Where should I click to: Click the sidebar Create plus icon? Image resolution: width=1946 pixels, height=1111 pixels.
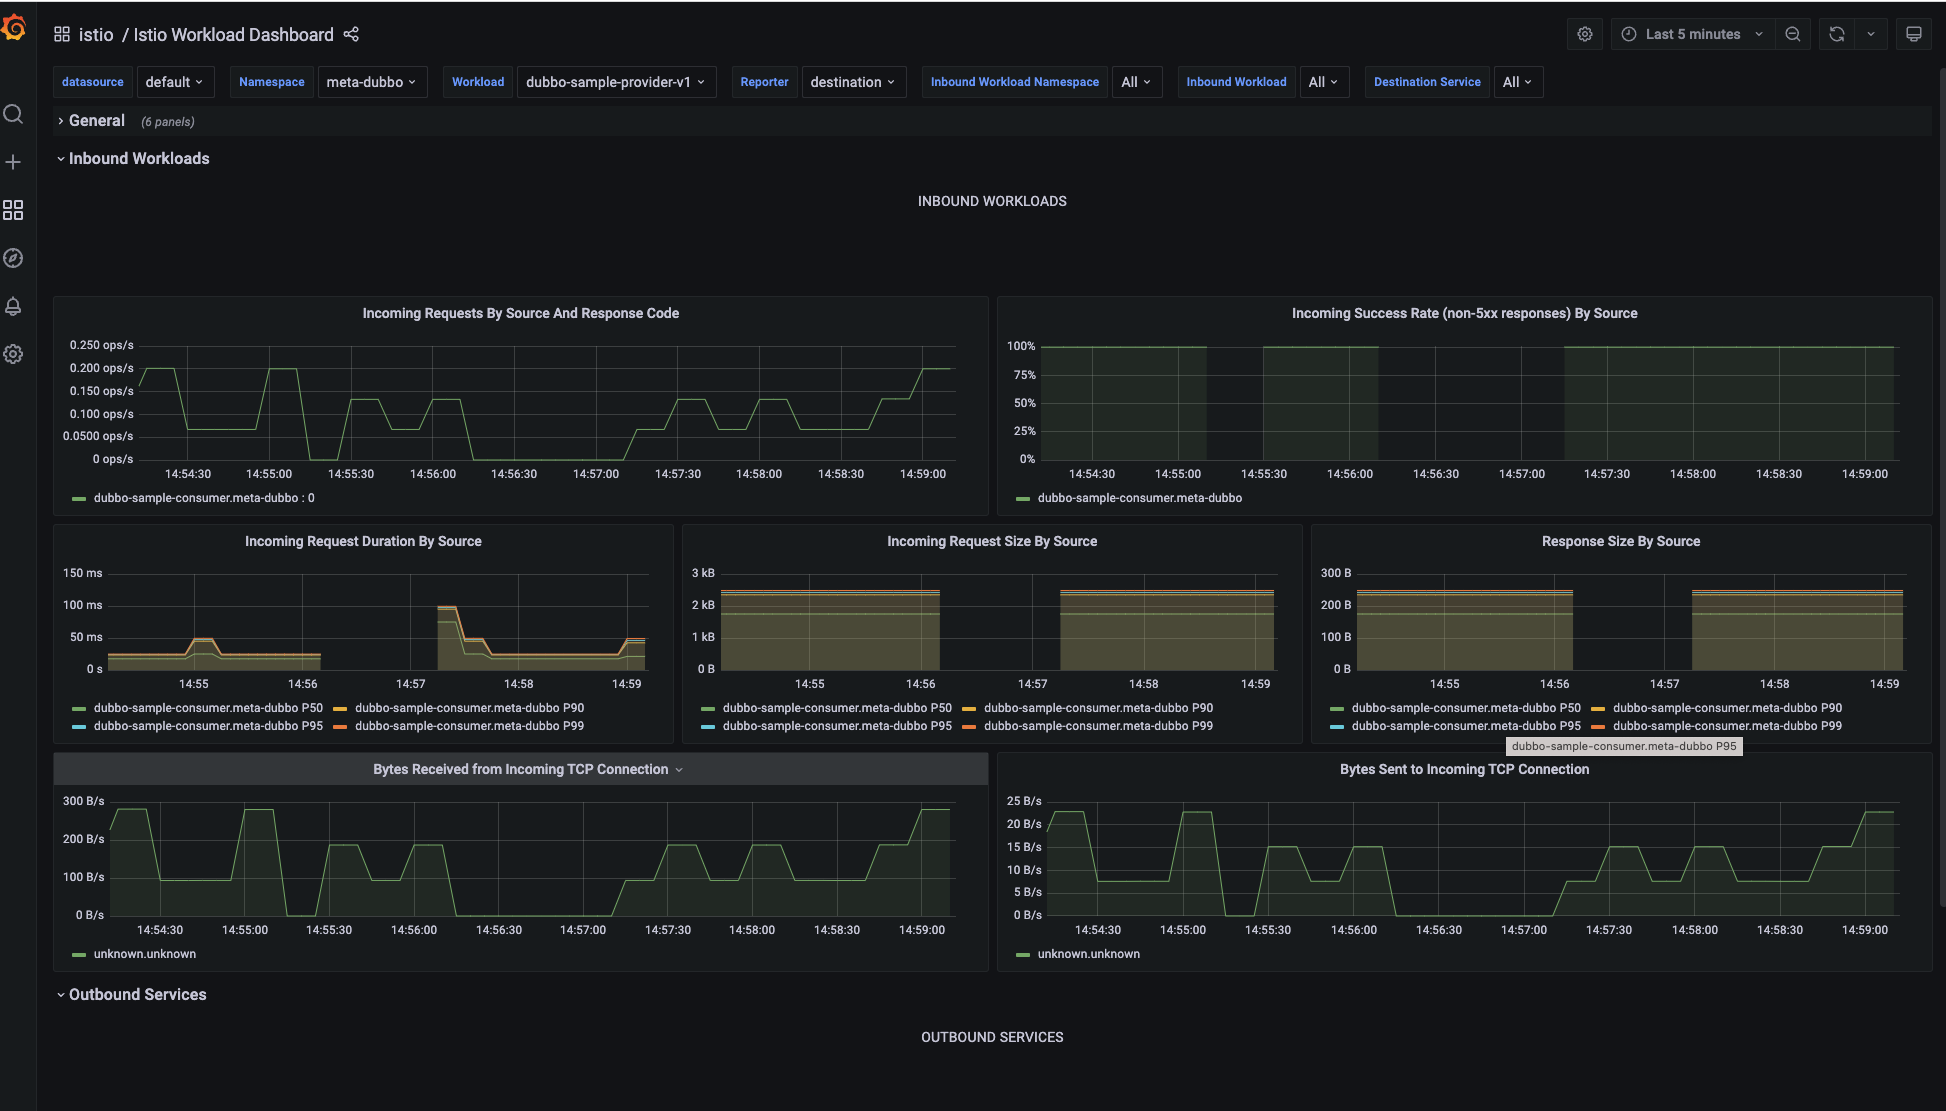point(13,162)
